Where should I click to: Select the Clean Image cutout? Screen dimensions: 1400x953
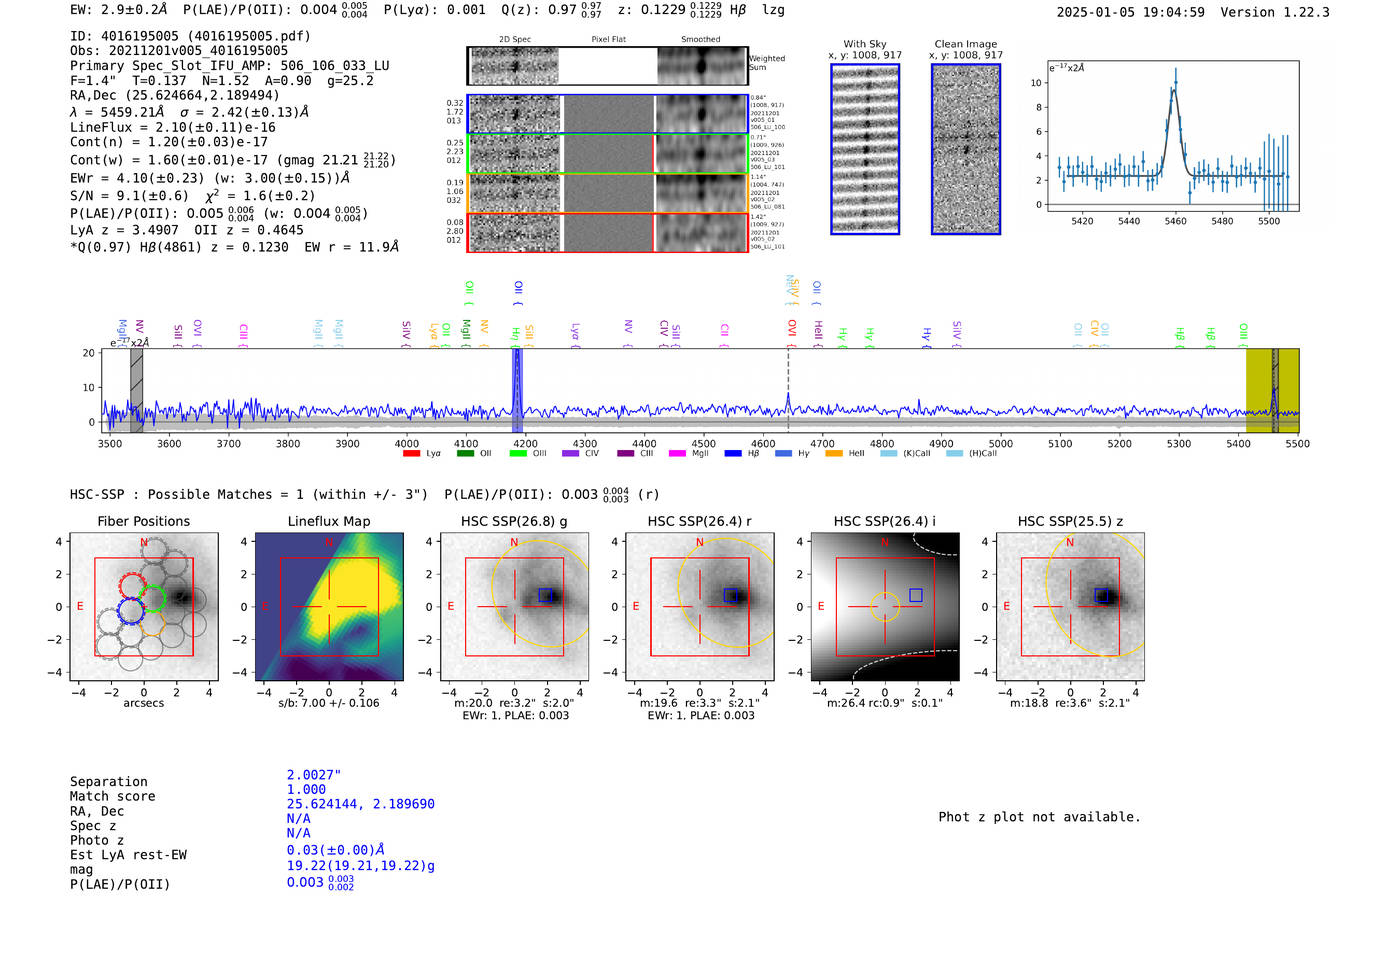coord(966,149)
